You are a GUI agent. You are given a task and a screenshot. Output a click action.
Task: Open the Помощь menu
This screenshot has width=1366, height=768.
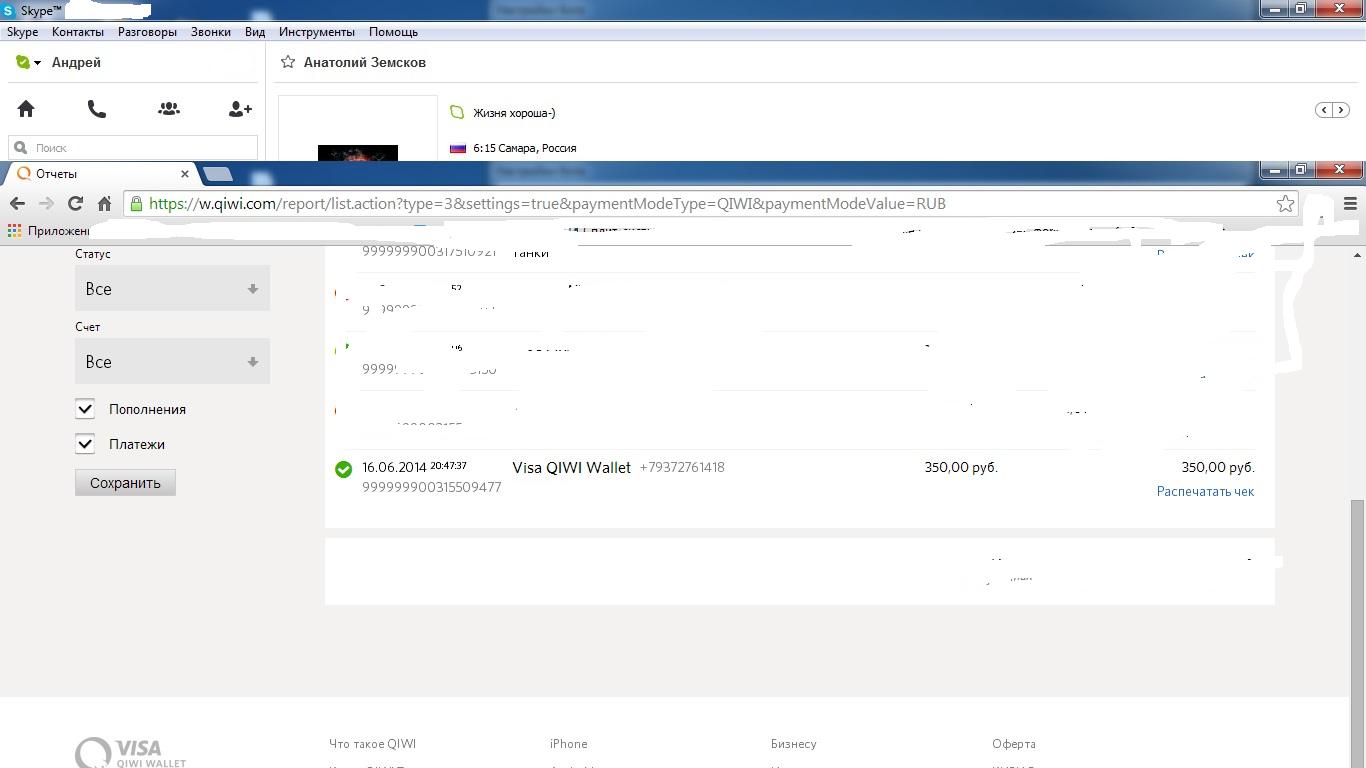(393, 32)
